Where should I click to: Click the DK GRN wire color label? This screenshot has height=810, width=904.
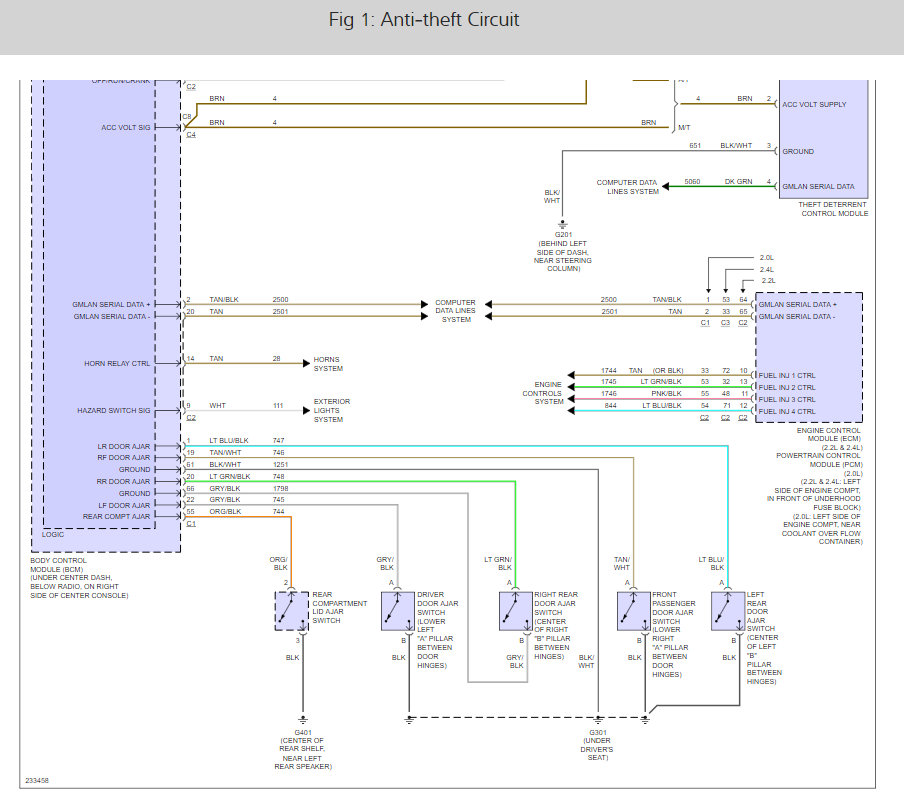click(x=739, y=182)
